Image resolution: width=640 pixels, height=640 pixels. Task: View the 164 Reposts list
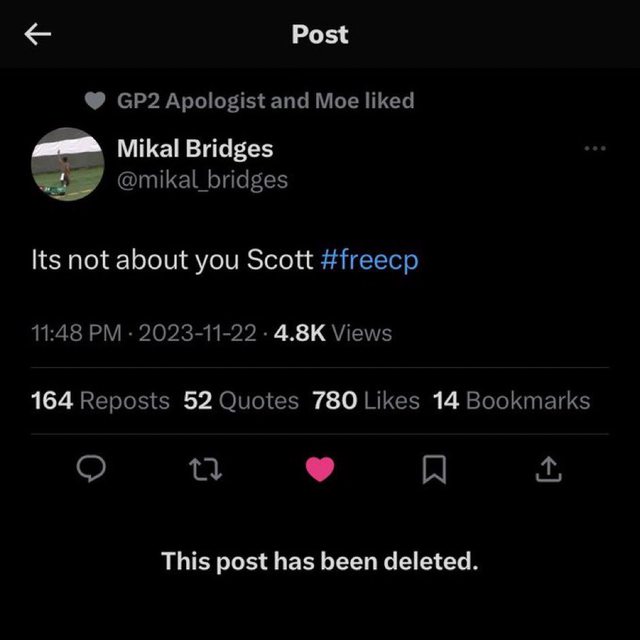click(x=100, y=401)
